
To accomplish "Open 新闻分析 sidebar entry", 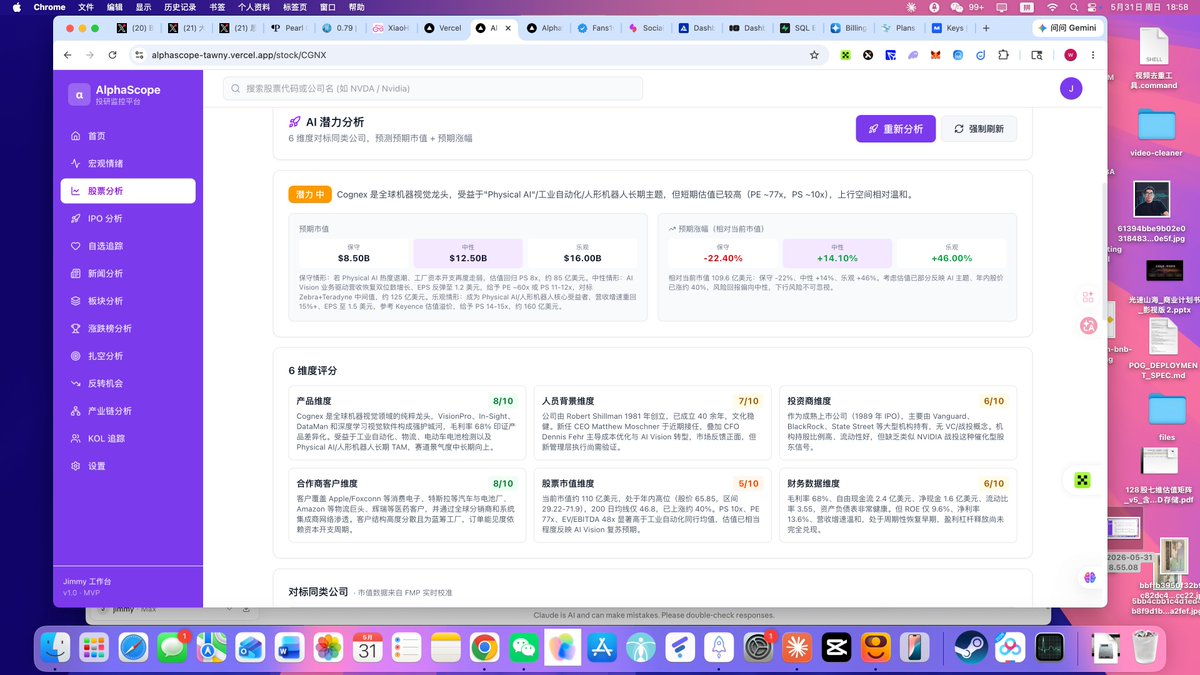I will 127,273.
